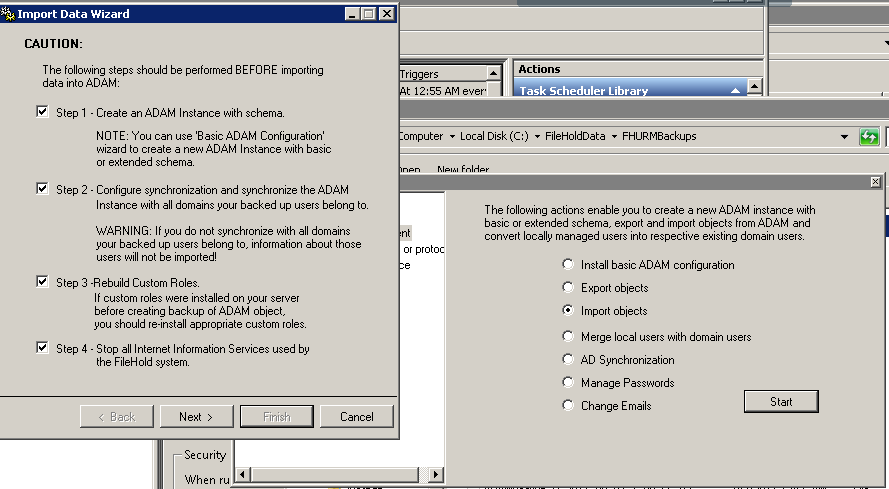Close the Import Data Wizard window
Viewport: 889px width, 489px height.
tap(387, 14)
